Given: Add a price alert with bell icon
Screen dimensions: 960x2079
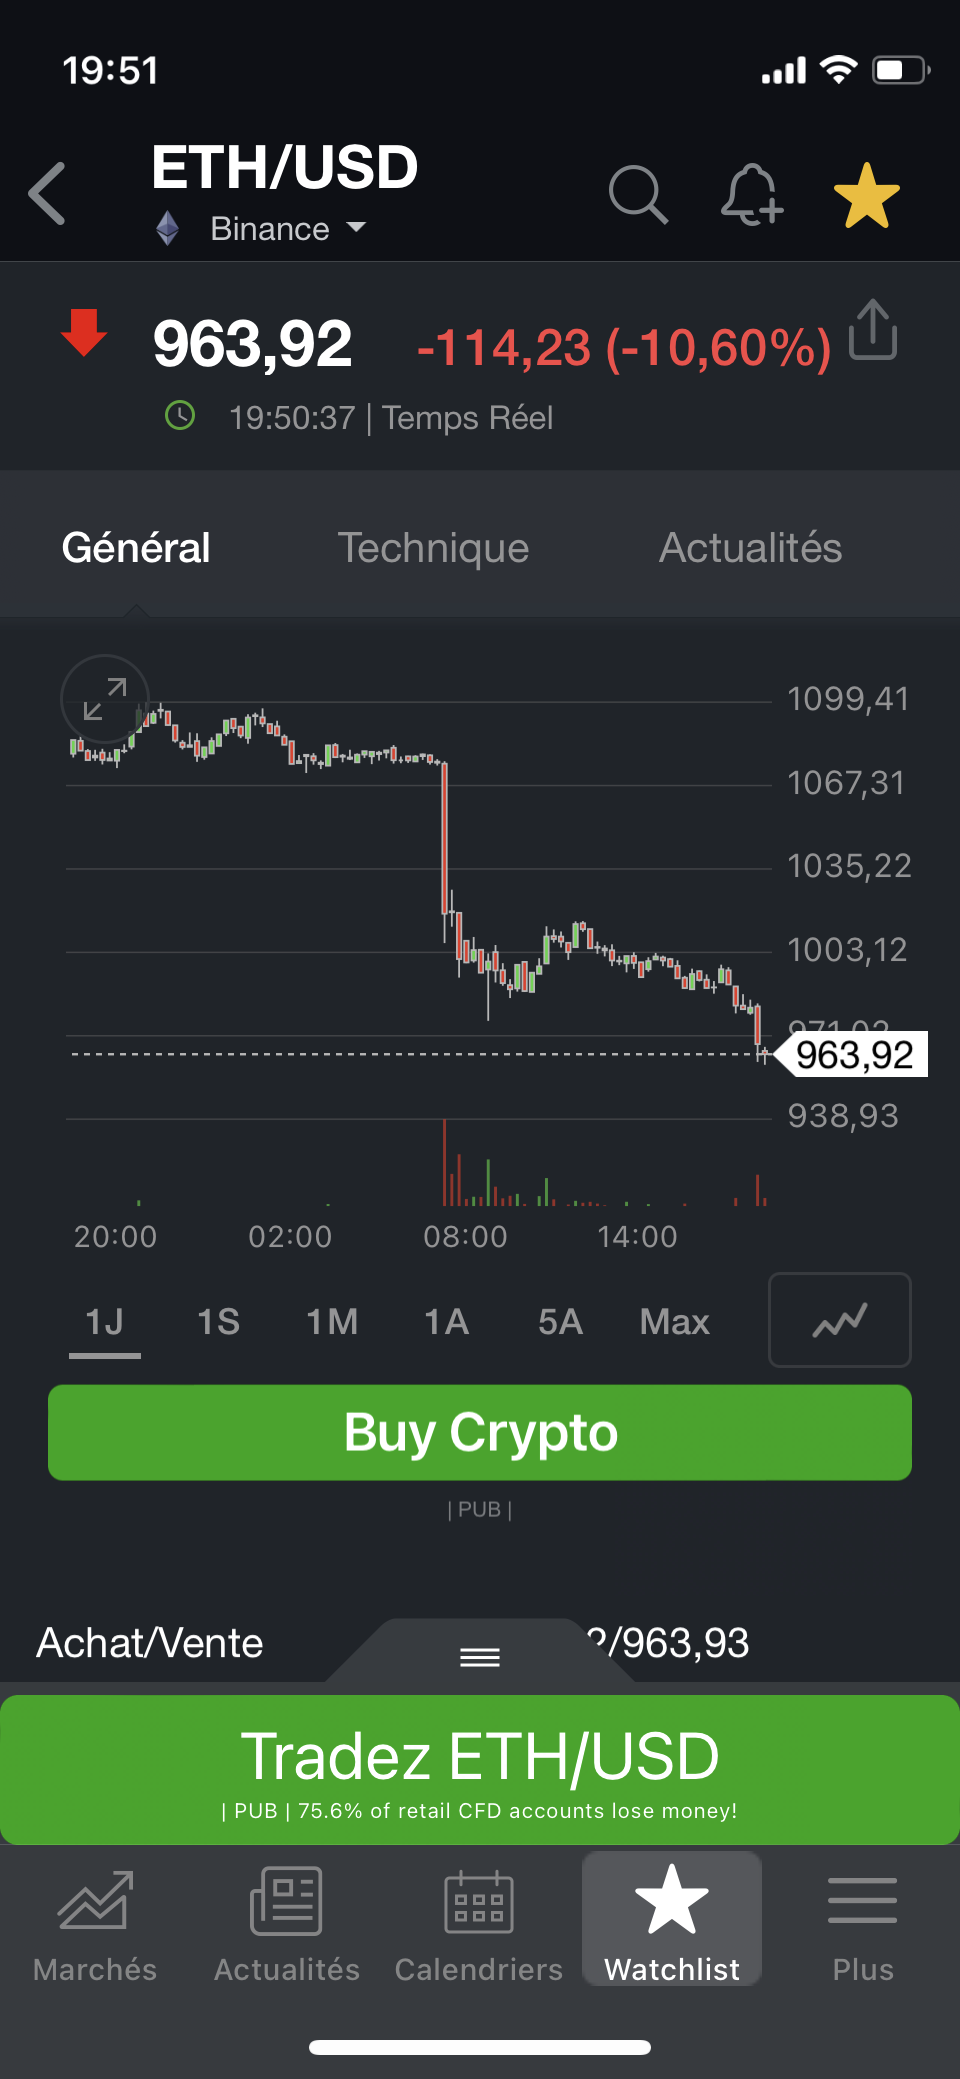Looking at the screenshot, I should pos(751,194).
